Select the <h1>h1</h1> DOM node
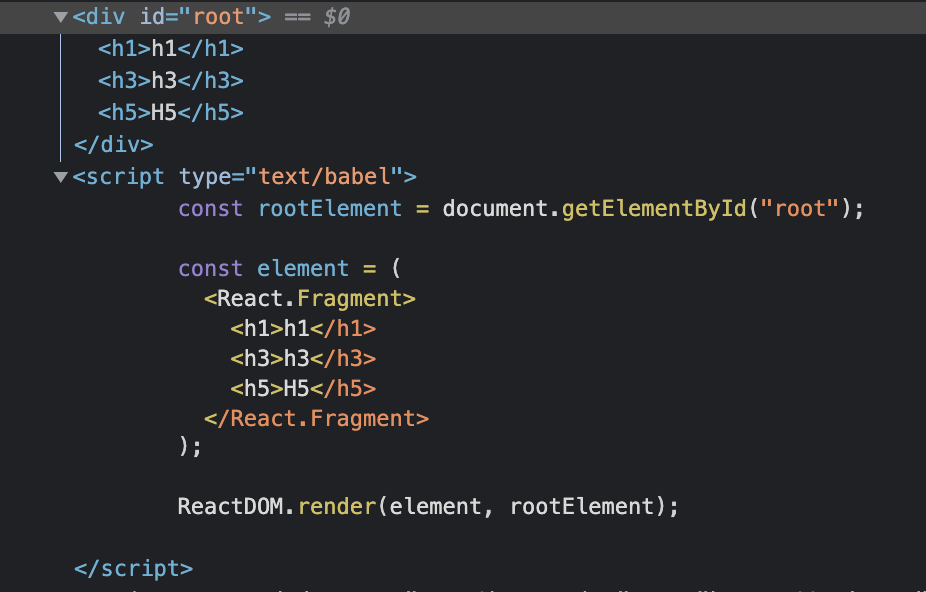This screenshot has height=592, width=926. point(171,48)
